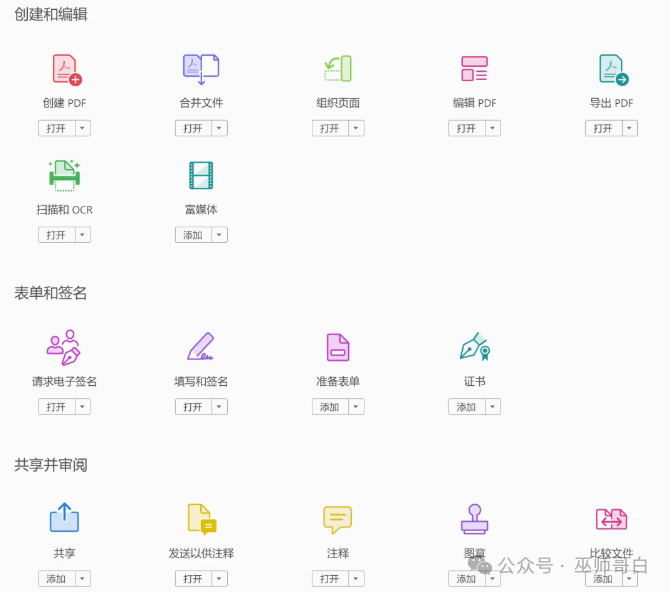
Task: Open 编辑 PDF using its 打开 button
Action: click(x=467, y=128)
